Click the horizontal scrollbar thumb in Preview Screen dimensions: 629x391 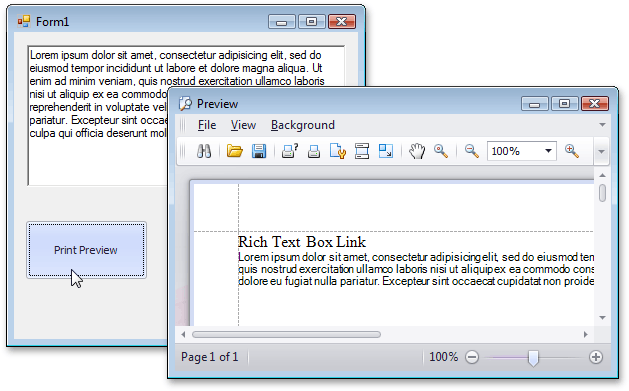click(x=286, y=334)
